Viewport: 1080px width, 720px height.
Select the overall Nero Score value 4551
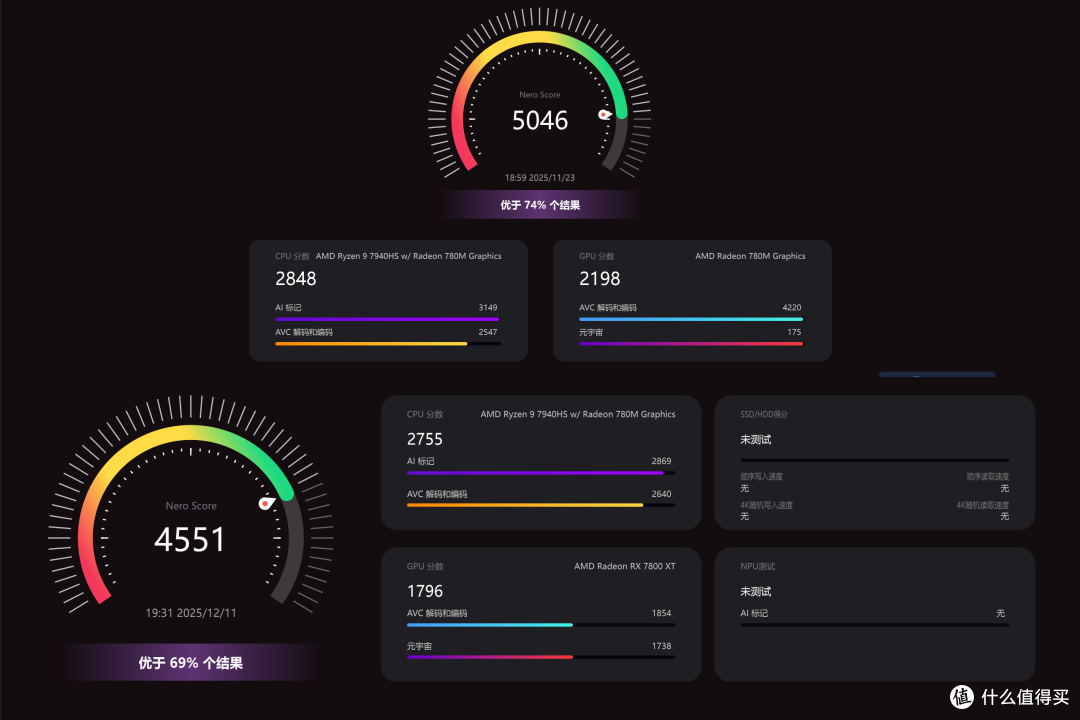[190, 539]
